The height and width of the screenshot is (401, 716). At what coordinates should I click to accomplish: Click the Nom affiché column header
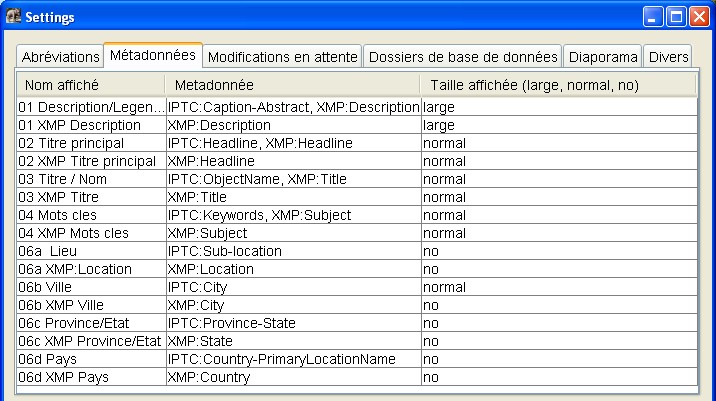tap(91, 85)
